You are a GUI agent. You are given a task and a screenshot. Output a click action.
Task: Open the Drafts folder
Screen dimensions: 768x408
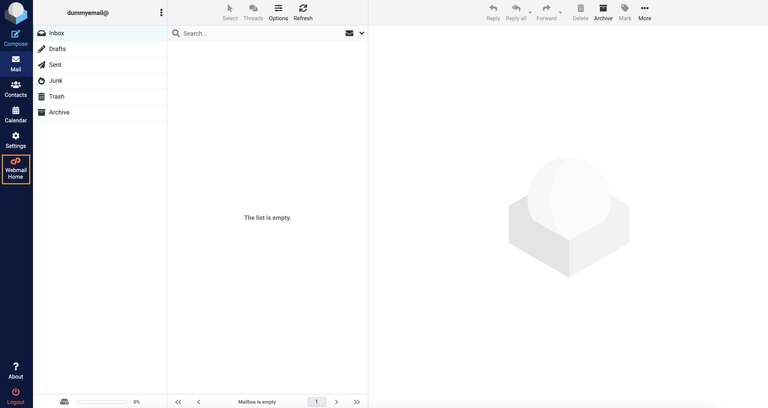[100, 49]
